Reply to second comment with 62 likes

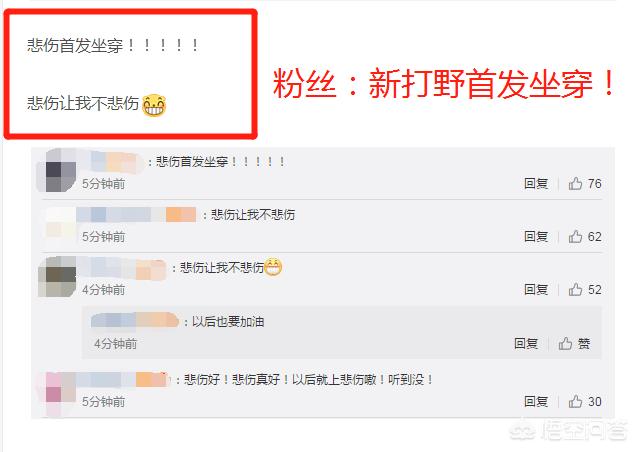(536, 237)
